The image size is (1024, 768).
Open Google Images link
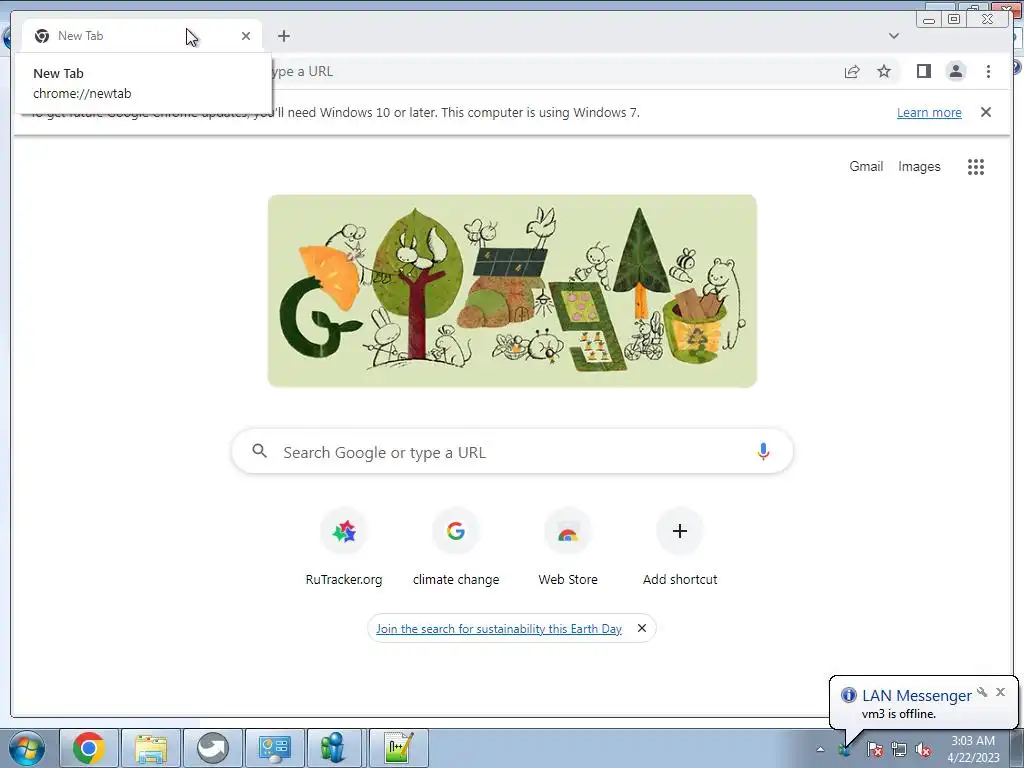(919, 167)
